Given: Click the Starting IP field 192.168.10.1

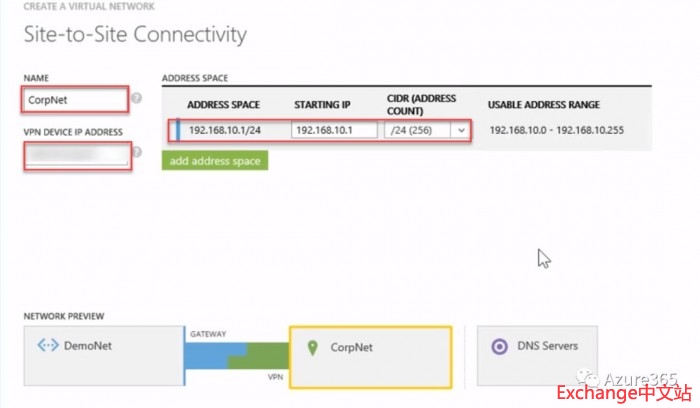Looking at the screenshot, I should 334,130.
